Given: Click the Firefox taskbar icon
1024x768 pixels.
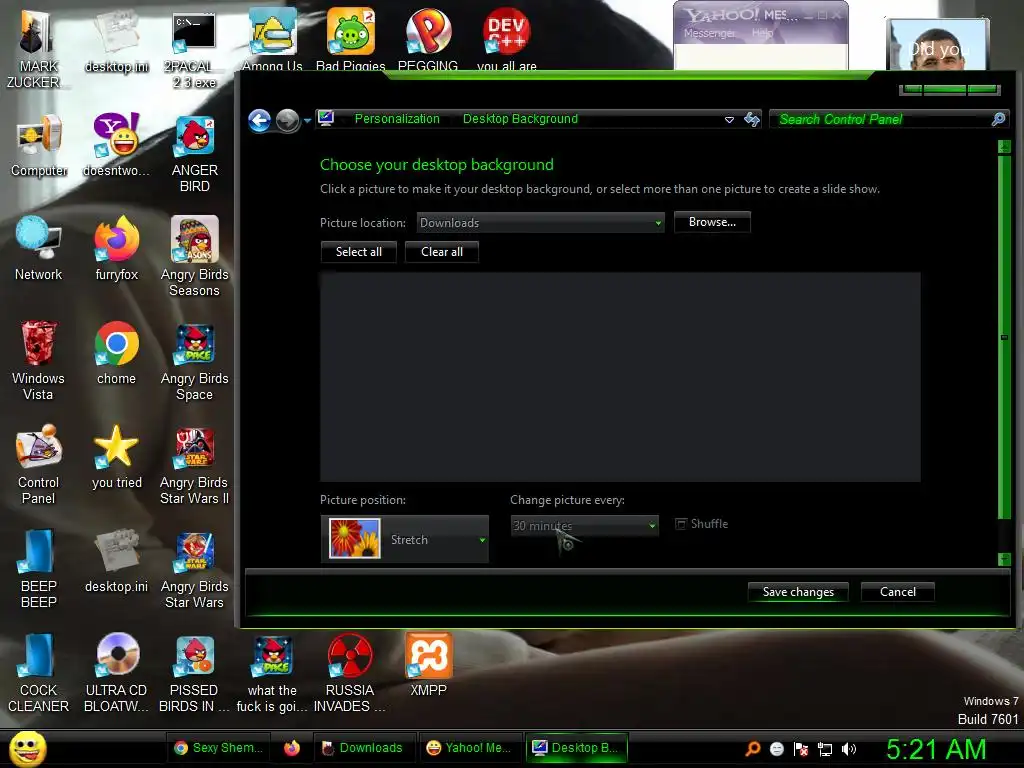Looking at the screenshot, I should click(x=291, y=748).
